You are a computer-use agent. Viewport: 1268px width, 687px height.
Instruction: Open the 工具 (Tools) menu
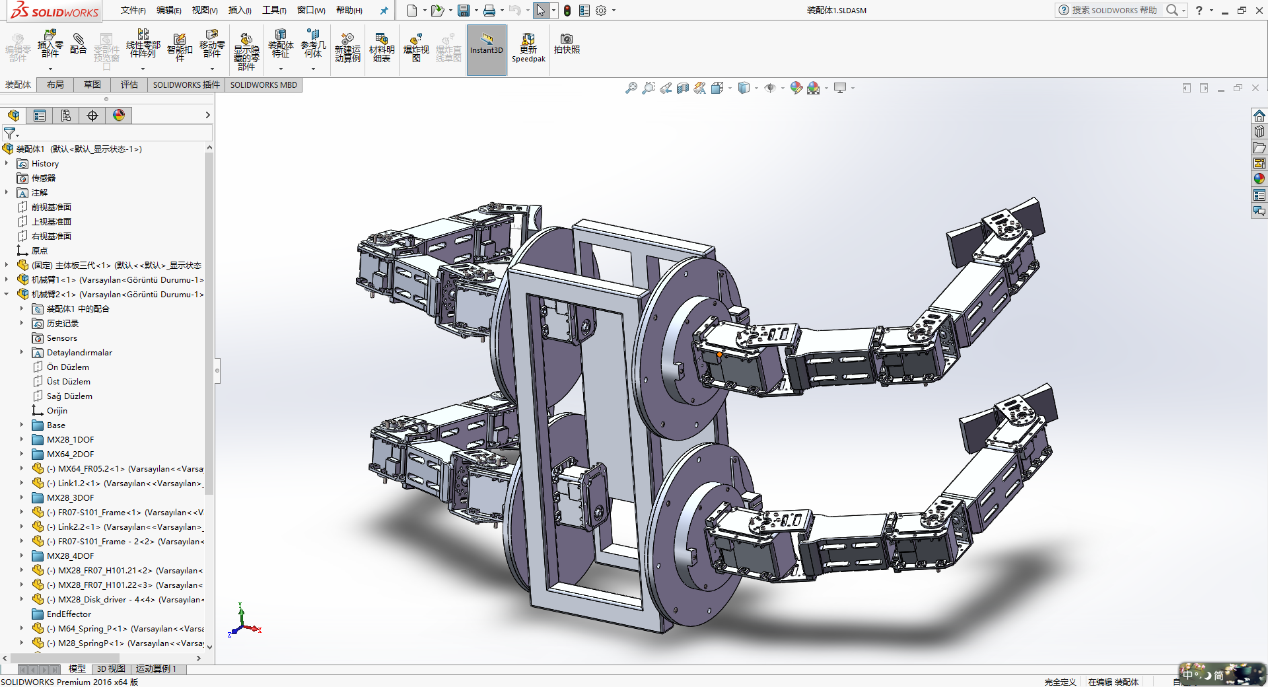pyautogui.click(x=273, y=10)
